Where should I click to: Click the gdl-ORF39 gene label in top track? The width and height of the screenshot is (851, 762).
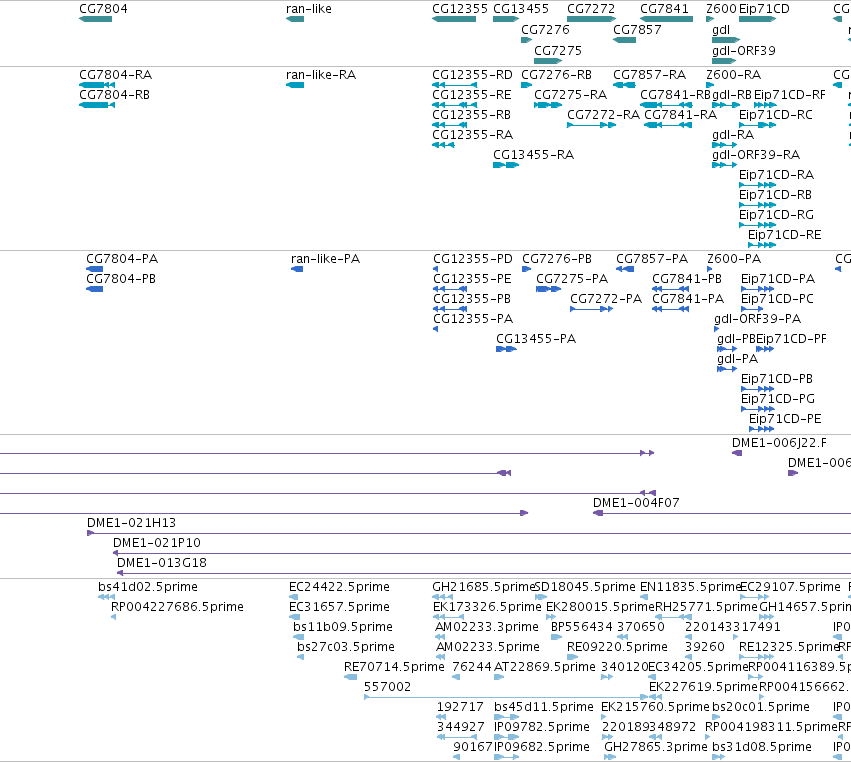(x=744, y=50)
